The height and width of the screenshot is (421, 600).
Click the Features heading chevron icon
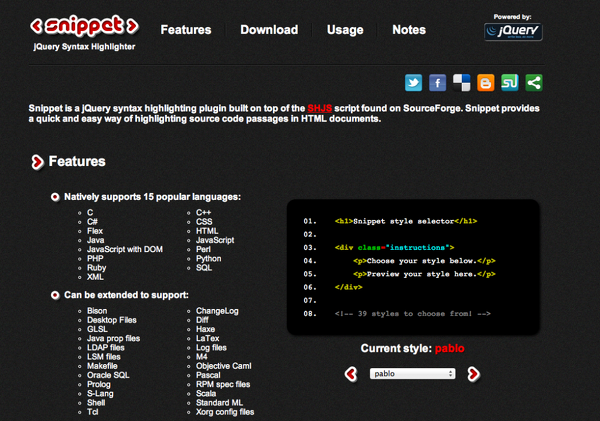pos(38,162)
